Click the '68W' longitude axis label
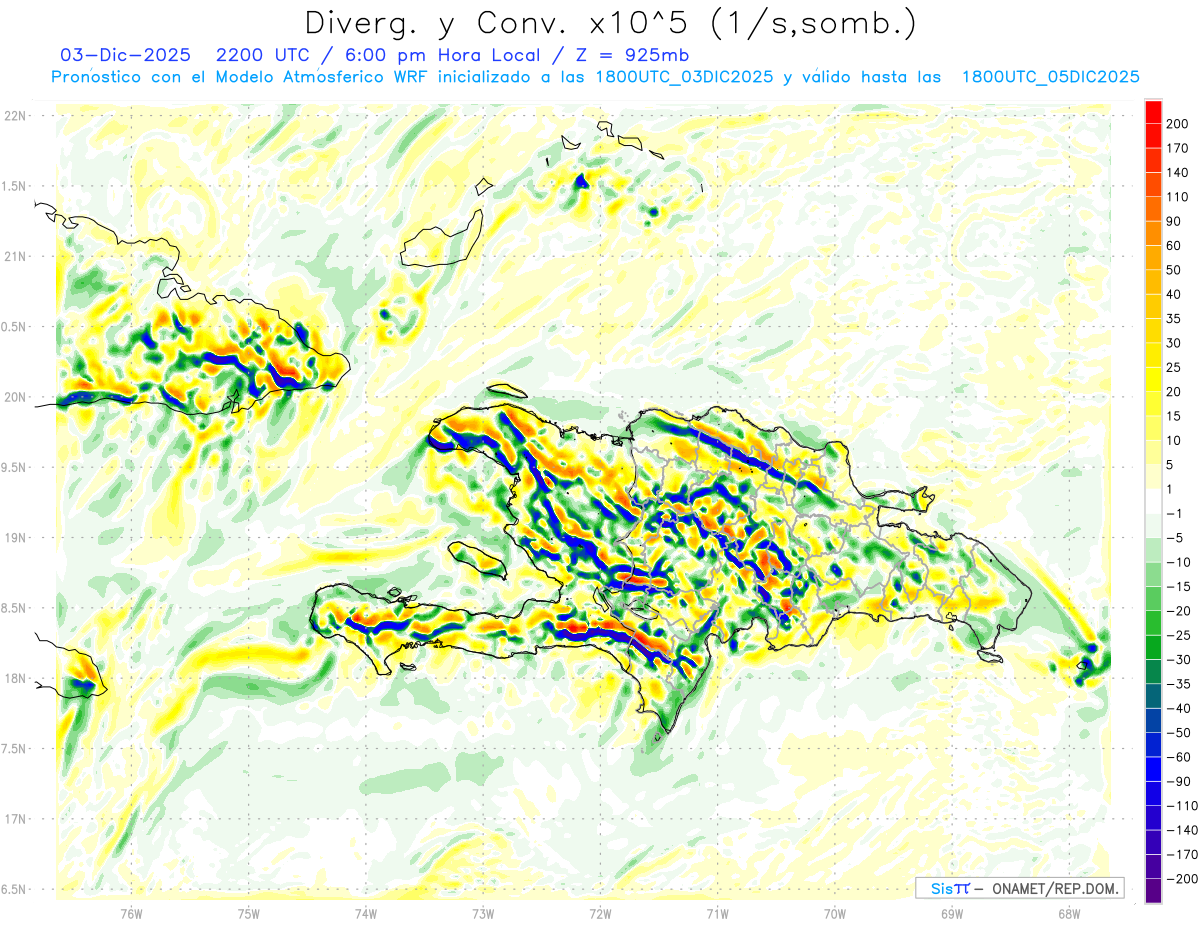 (1068, 914)
